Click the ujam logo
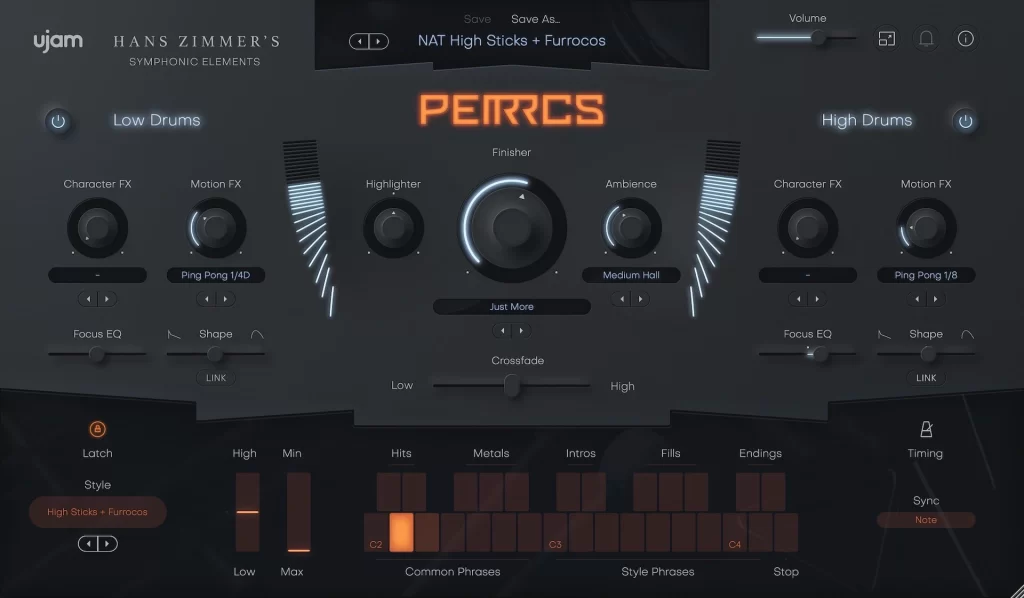This screenshot has width=1024, height=598. pyautogui.click(x=57, y=41)
